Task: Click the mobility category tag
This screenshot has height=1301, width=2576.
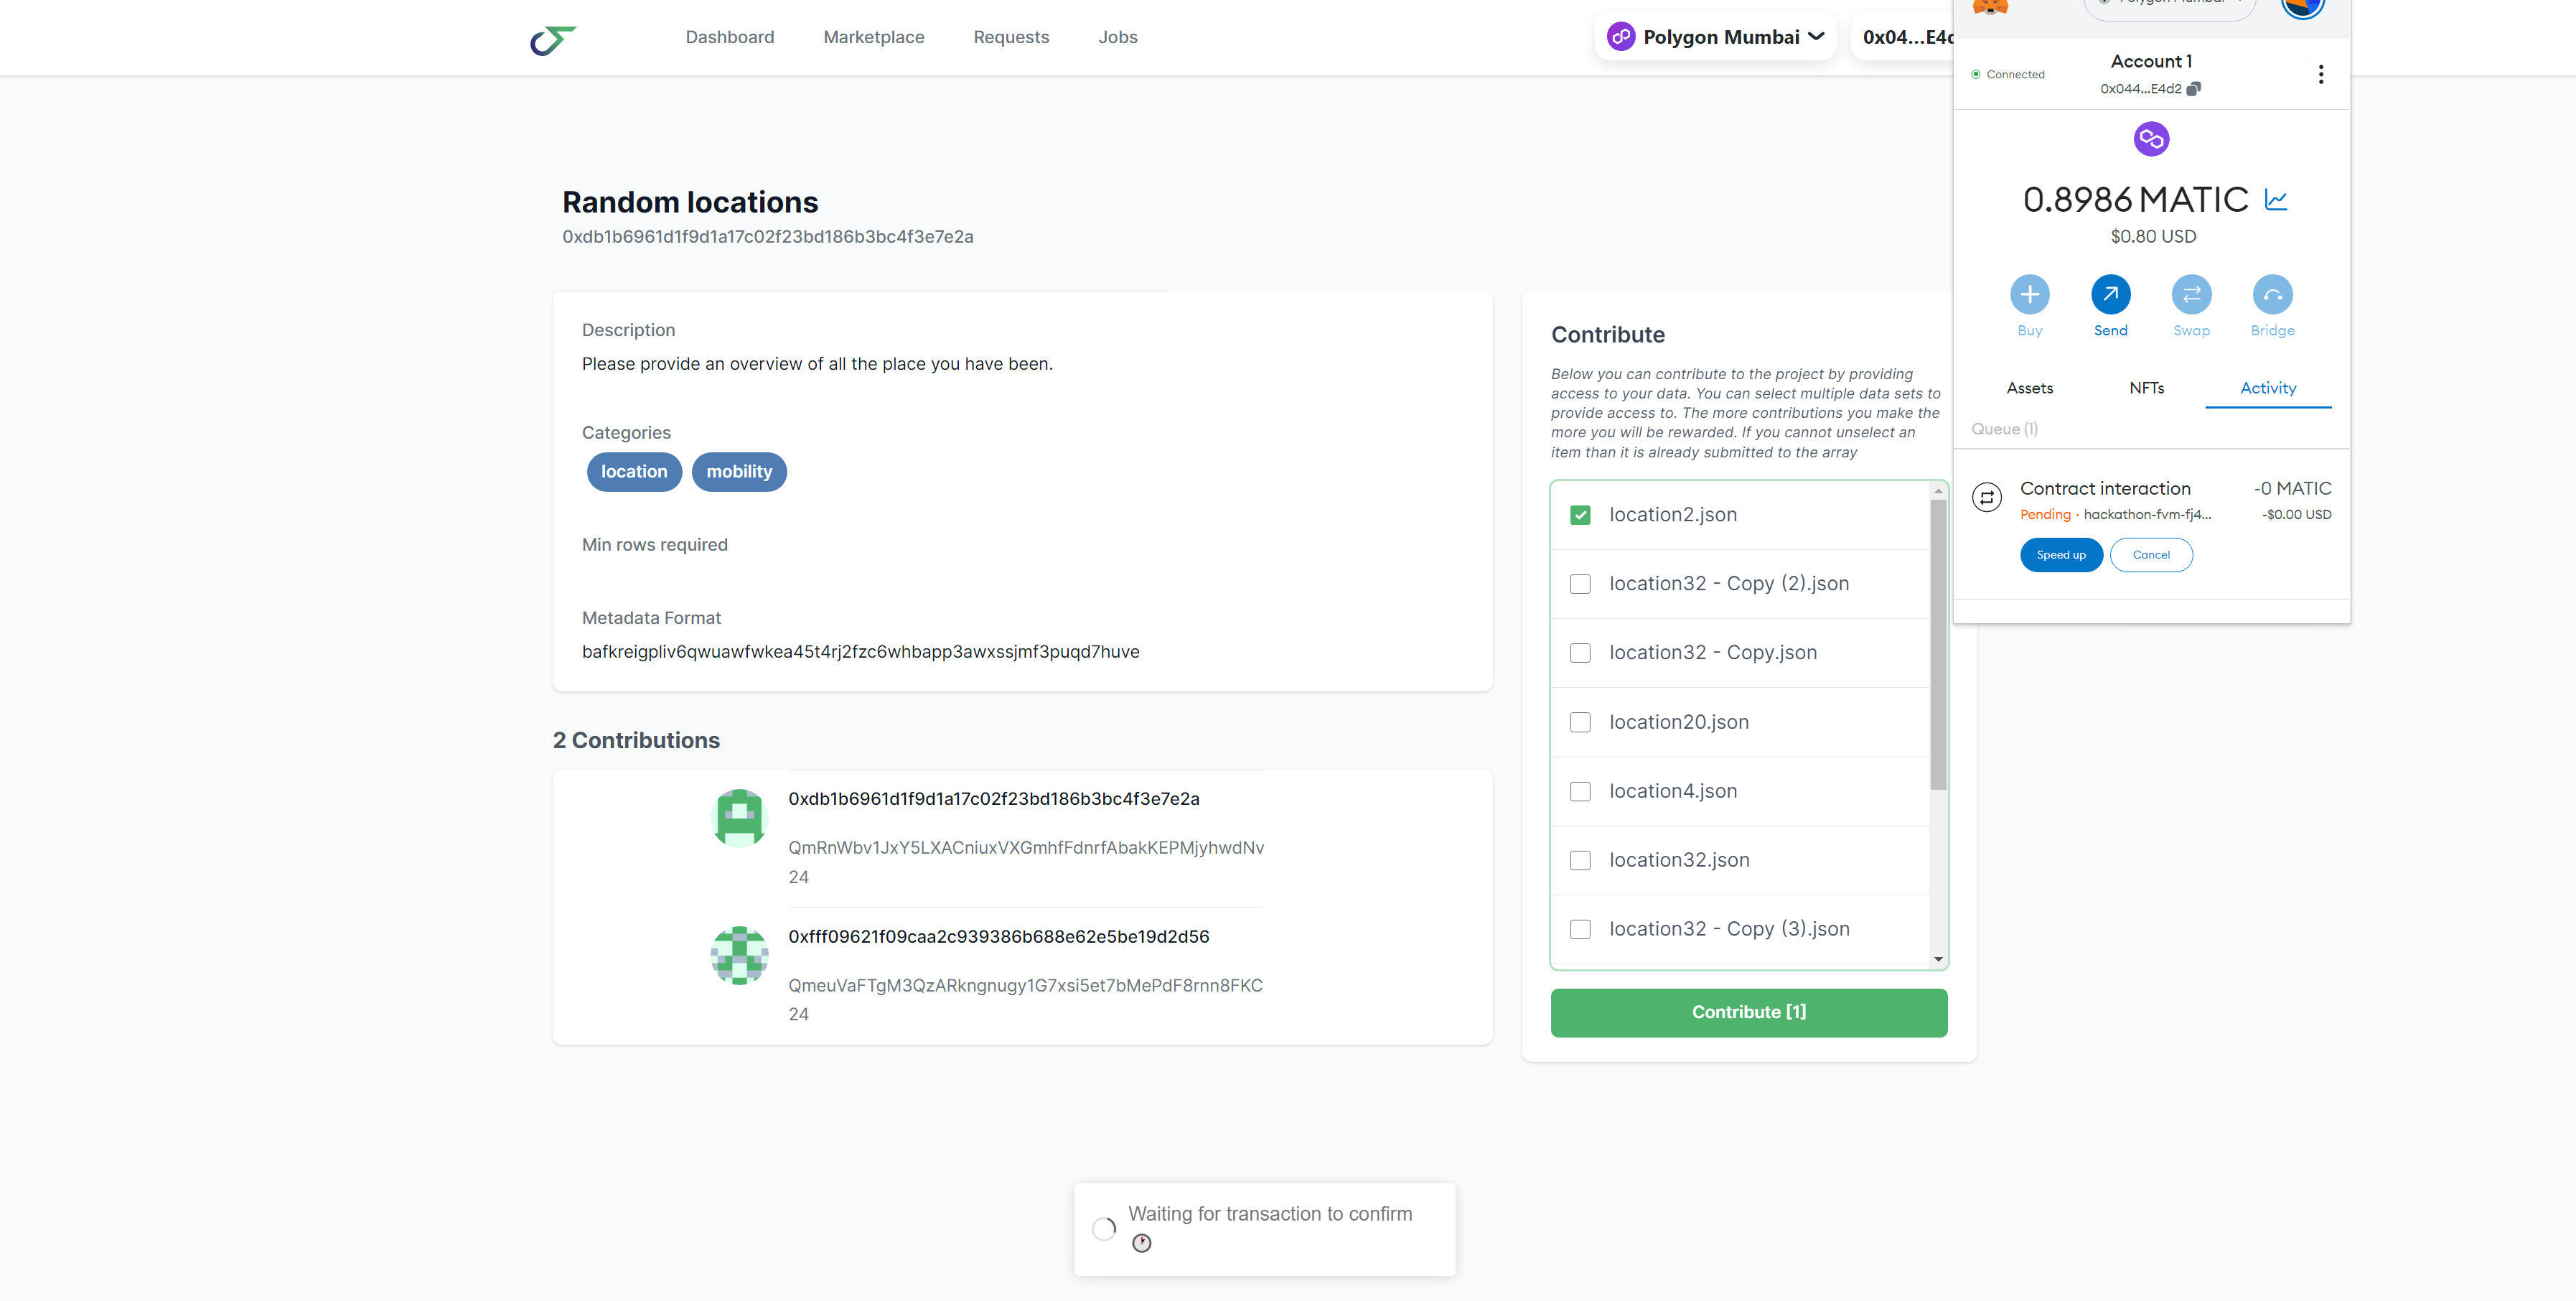Action: point(739,471)
